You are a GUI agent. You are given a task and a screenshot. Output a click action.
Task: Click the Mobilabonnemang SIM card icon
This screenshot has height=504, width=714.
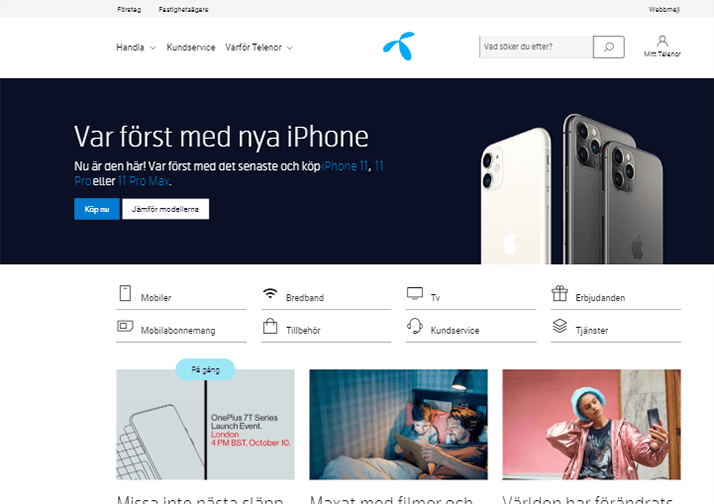point(125,326)
